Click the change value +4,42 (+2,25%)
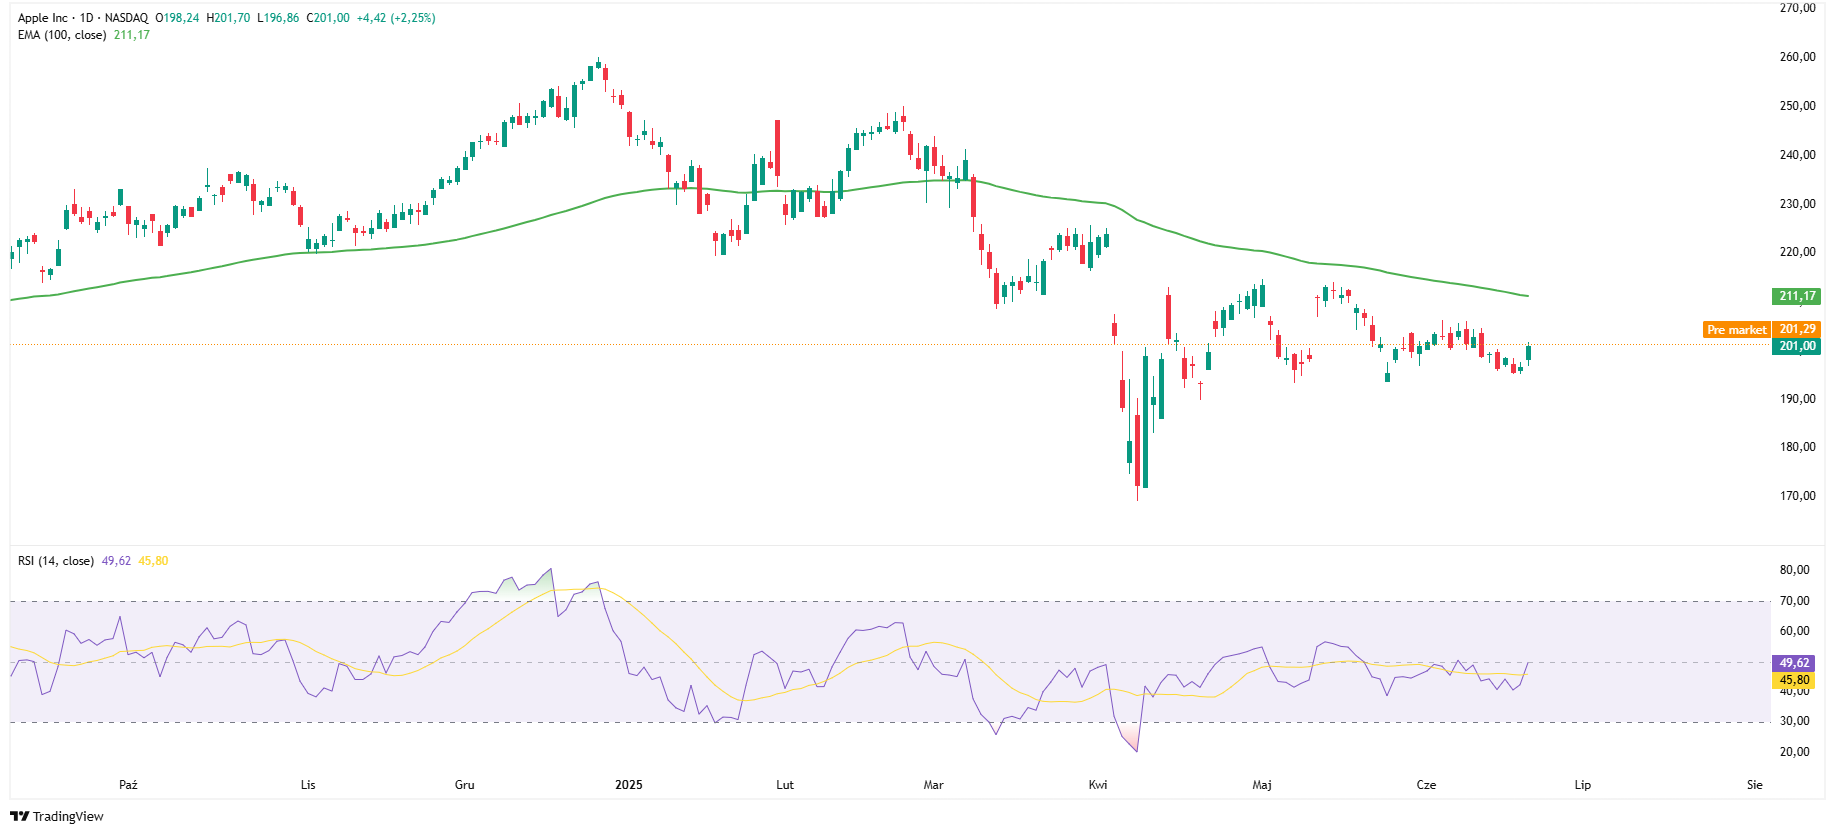Screen dimensions: 1835x834 [396, 18]
